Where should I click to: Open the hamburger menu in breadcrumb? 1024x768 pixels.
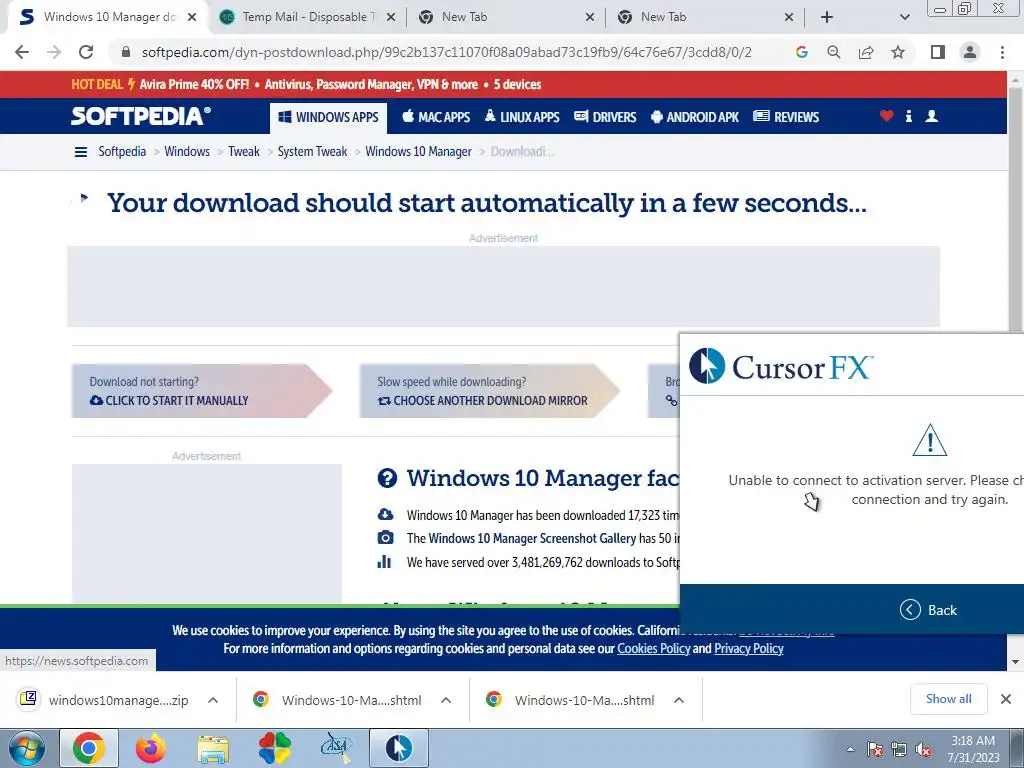click(x=81, y=152)
